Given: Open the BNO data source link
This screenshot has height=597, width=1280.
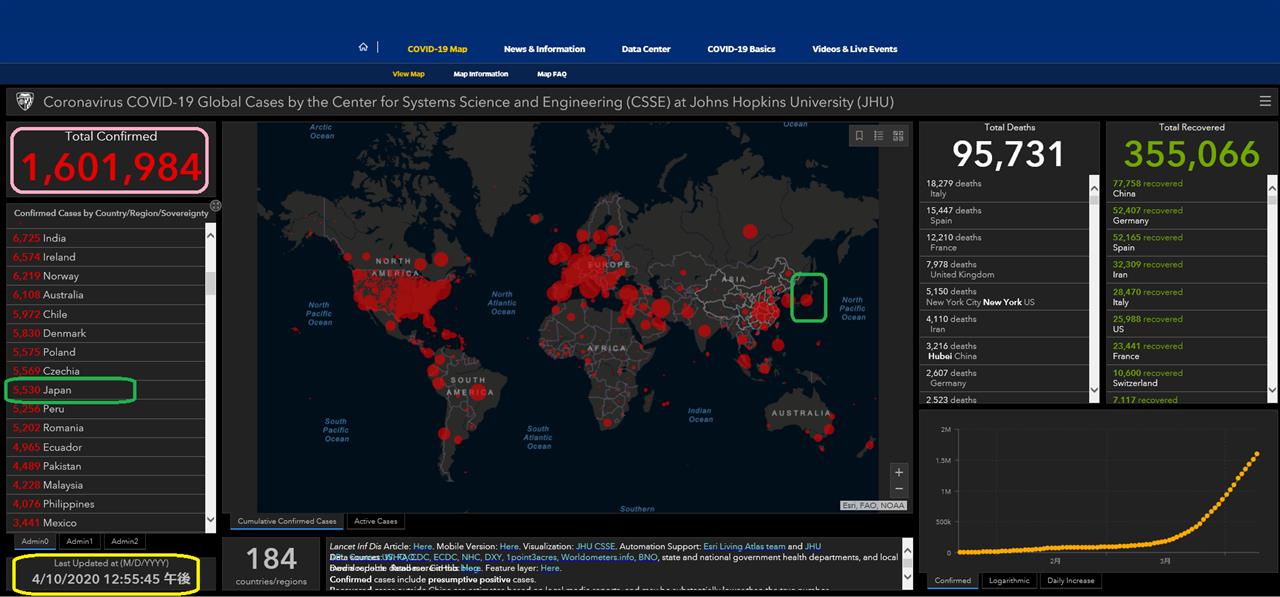Looking at the screenshot, I should point(648,558).
